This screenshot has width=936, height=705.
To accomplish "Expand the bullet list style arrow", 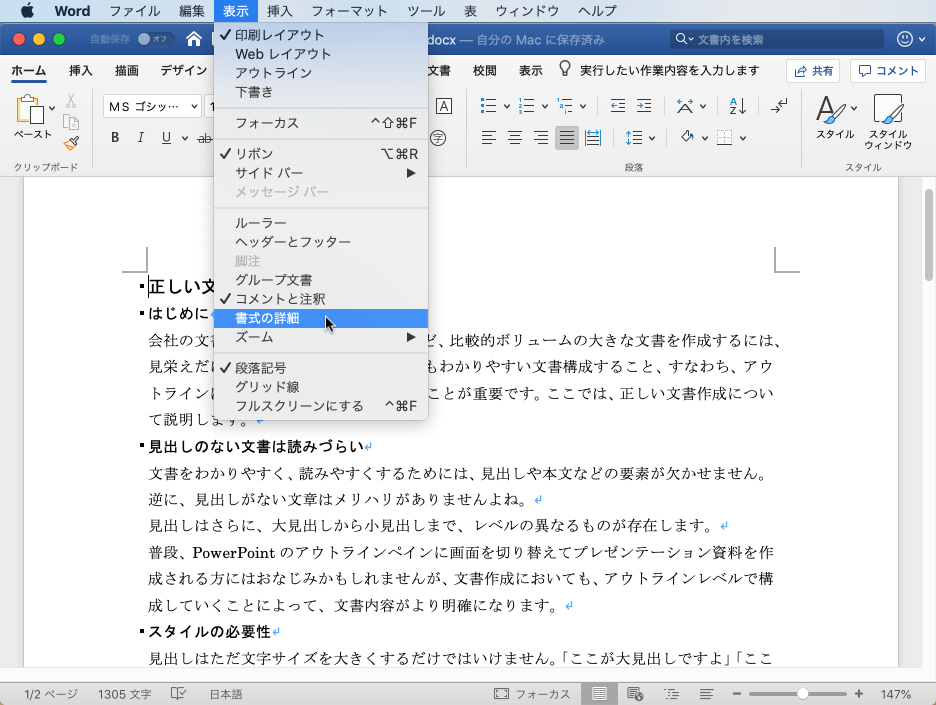I will 507,107.
